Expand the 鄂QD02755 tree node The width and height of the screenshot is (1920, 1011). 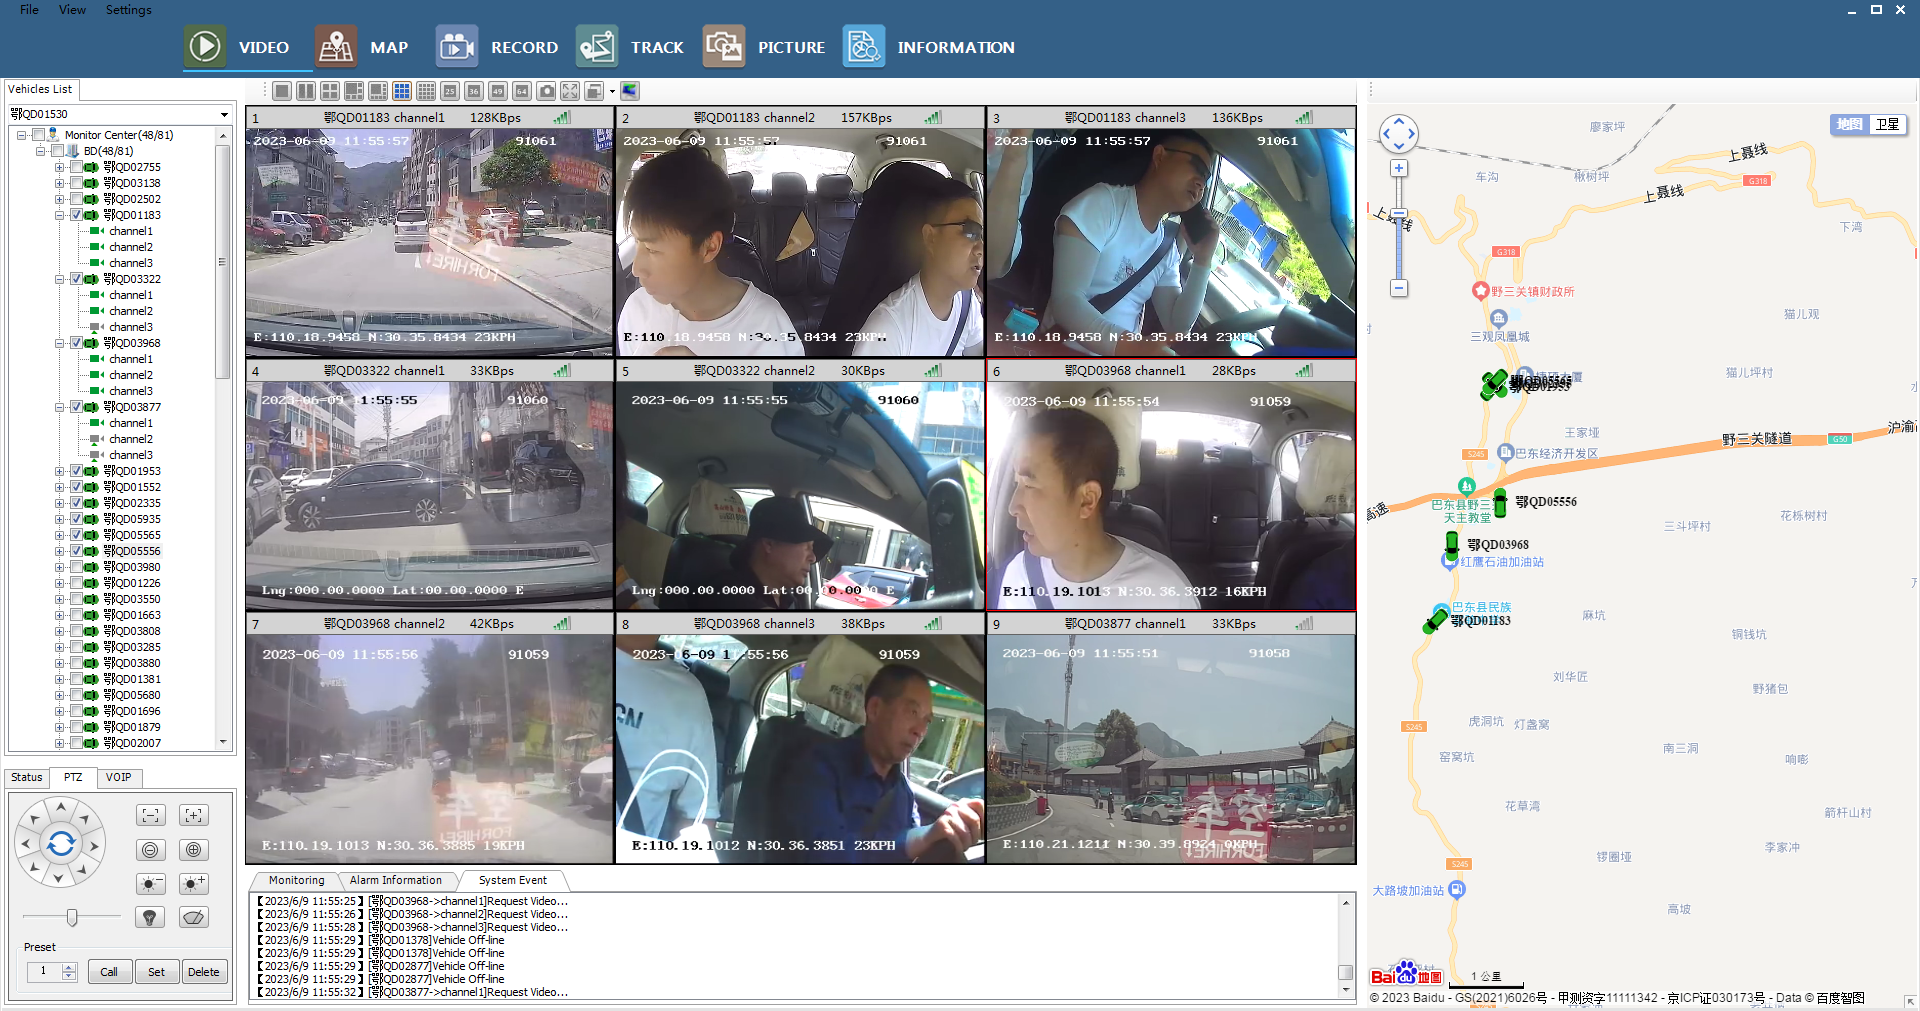click(x=59, y=167)
